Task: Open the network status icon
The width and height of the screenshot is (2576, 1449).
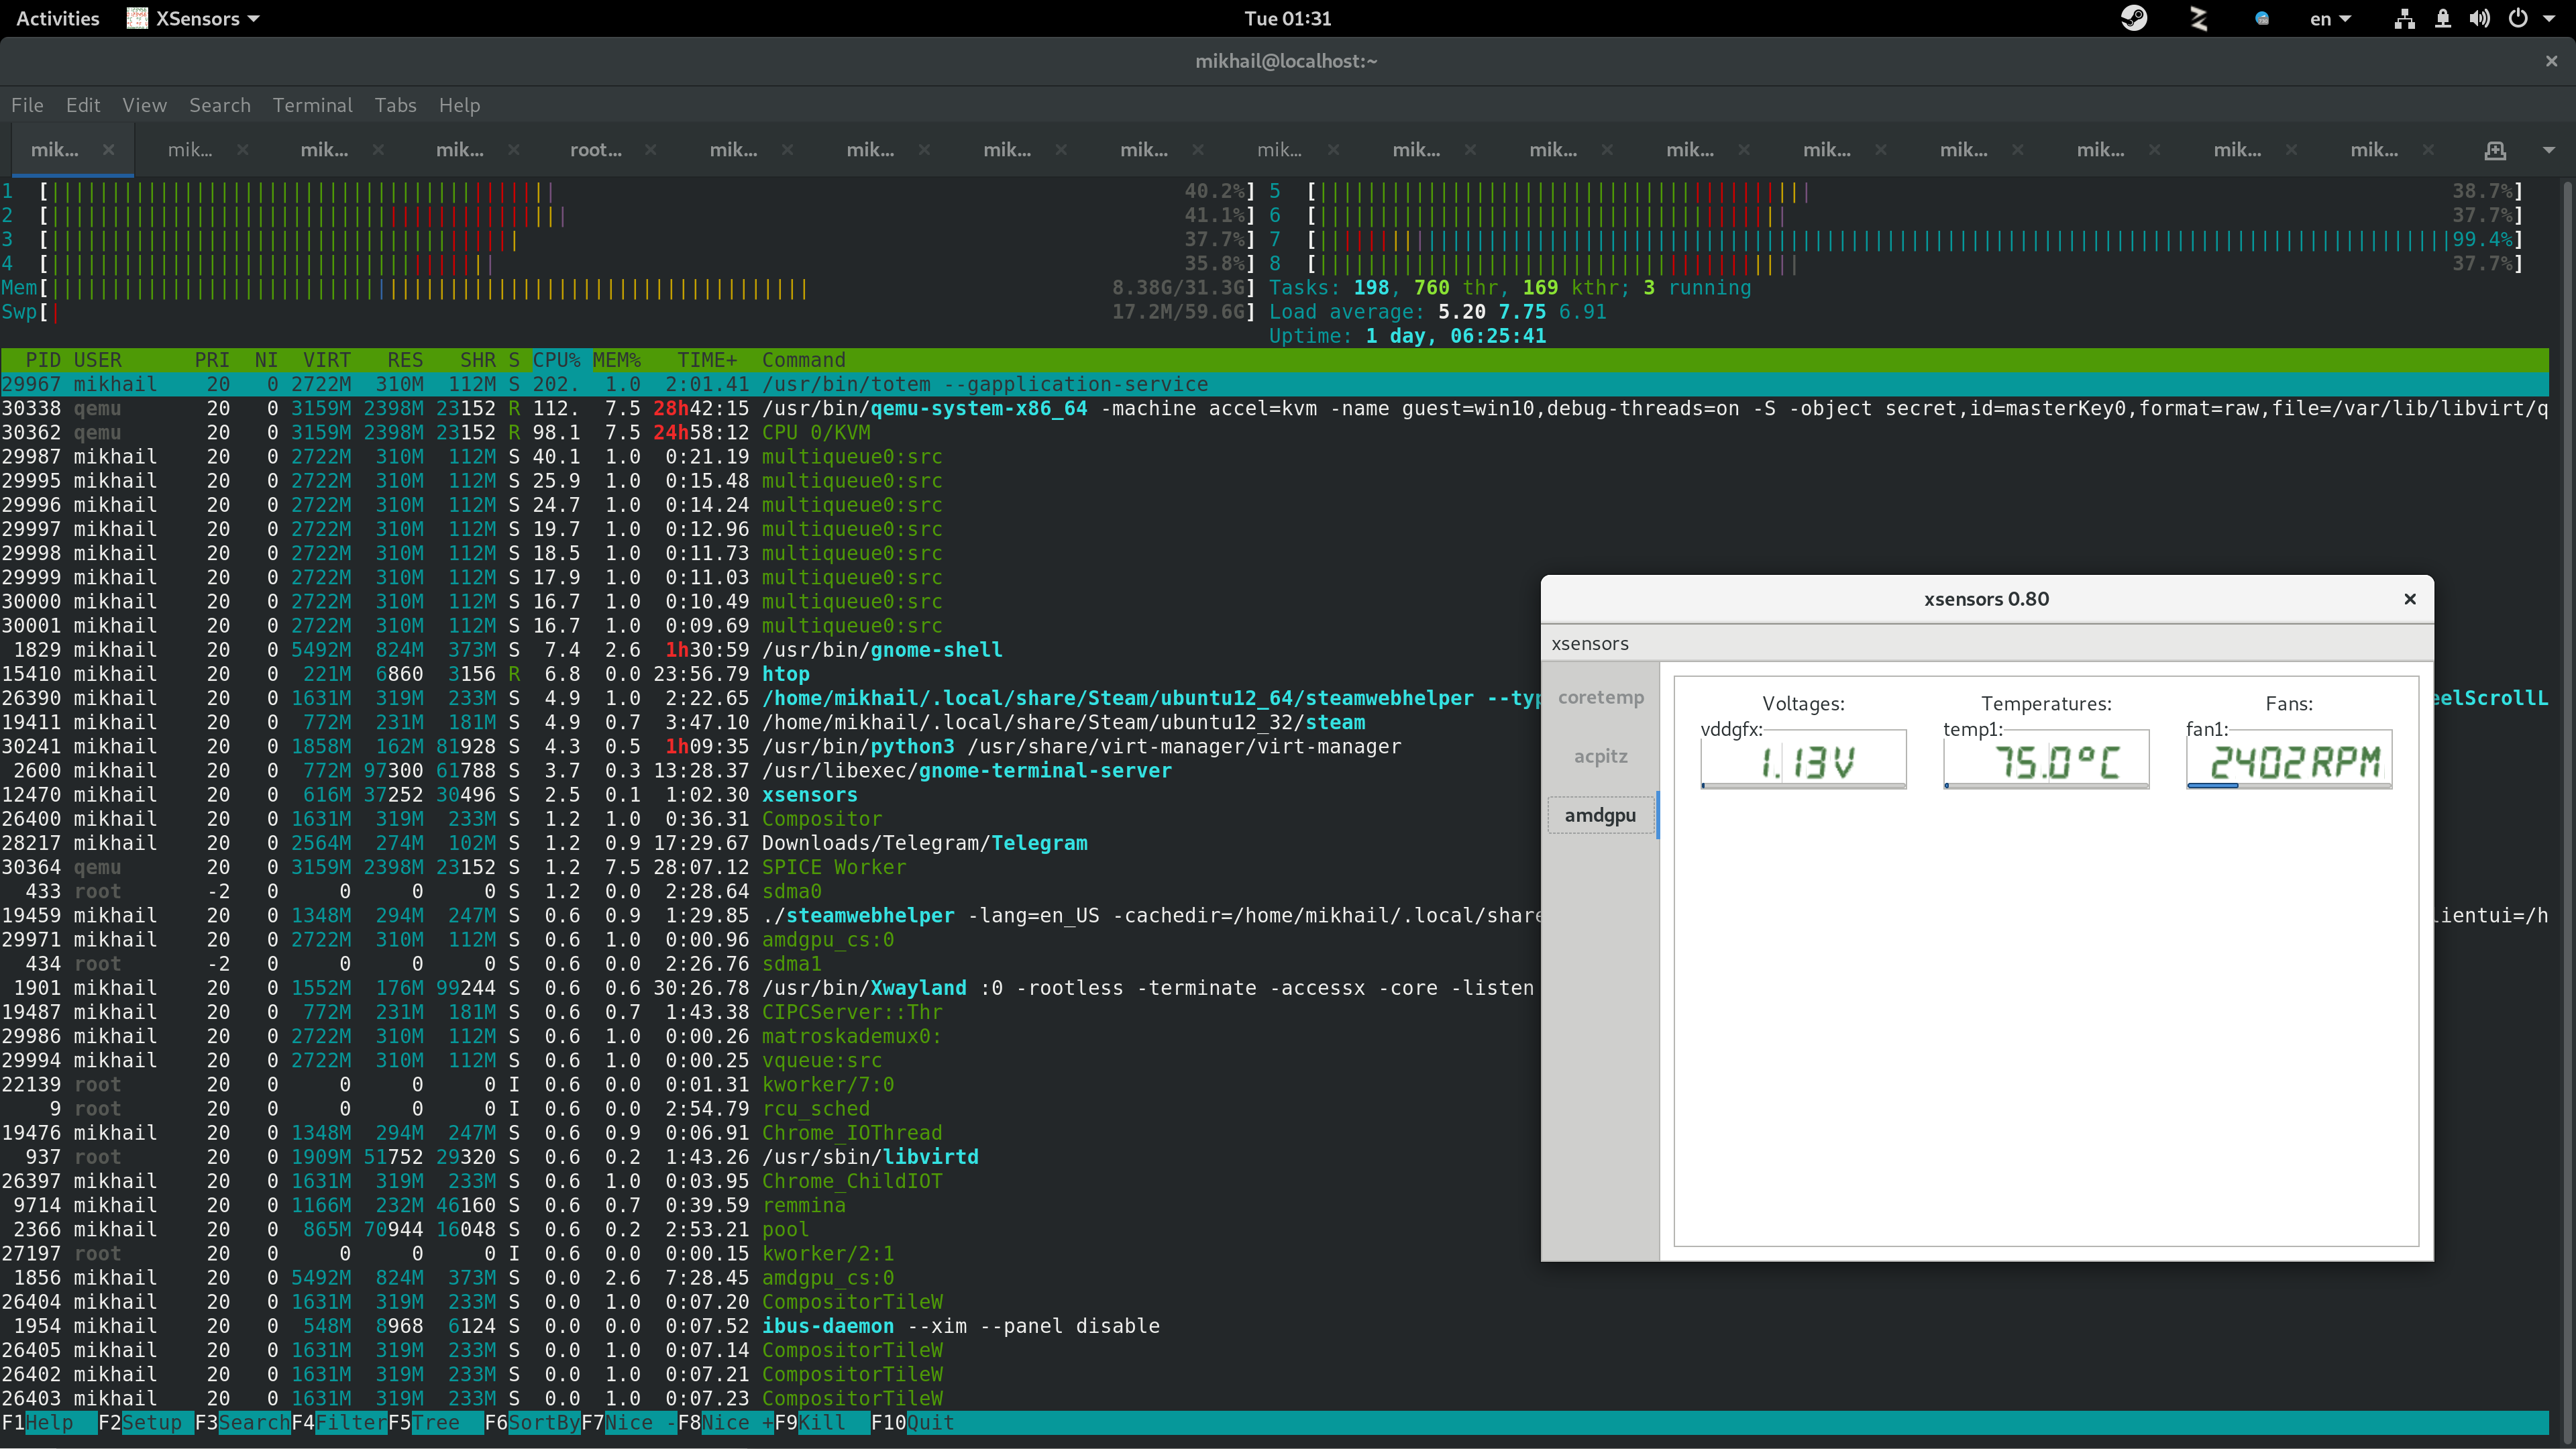Action: 2404,18
